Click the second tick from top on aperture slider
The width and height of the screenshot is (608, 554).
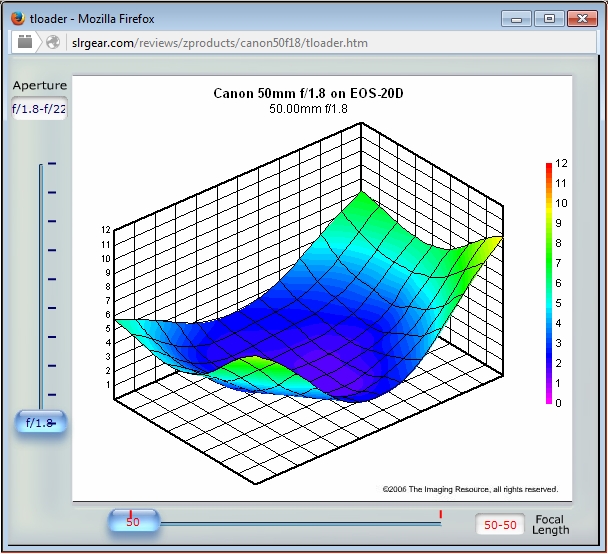point(52,192)
